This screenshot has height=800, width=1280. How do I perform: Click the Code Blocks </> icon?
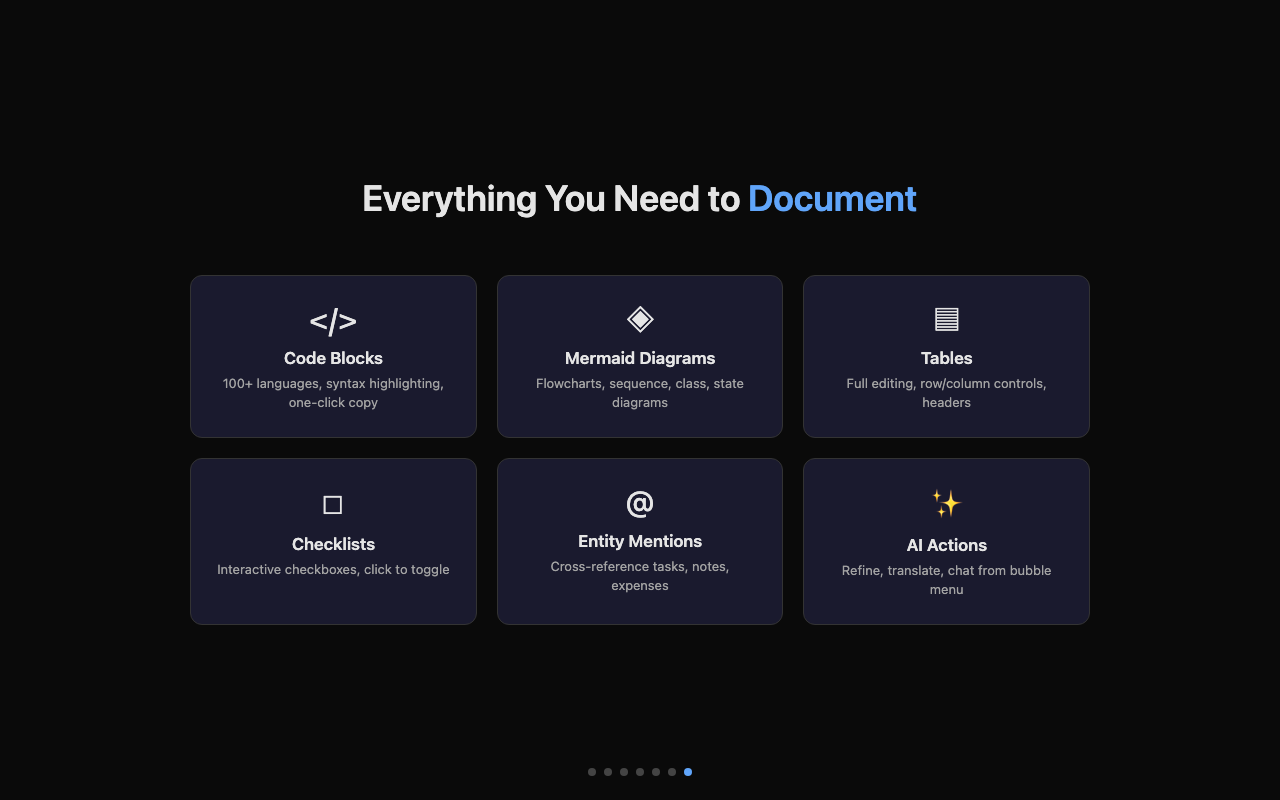pos(333,321)
